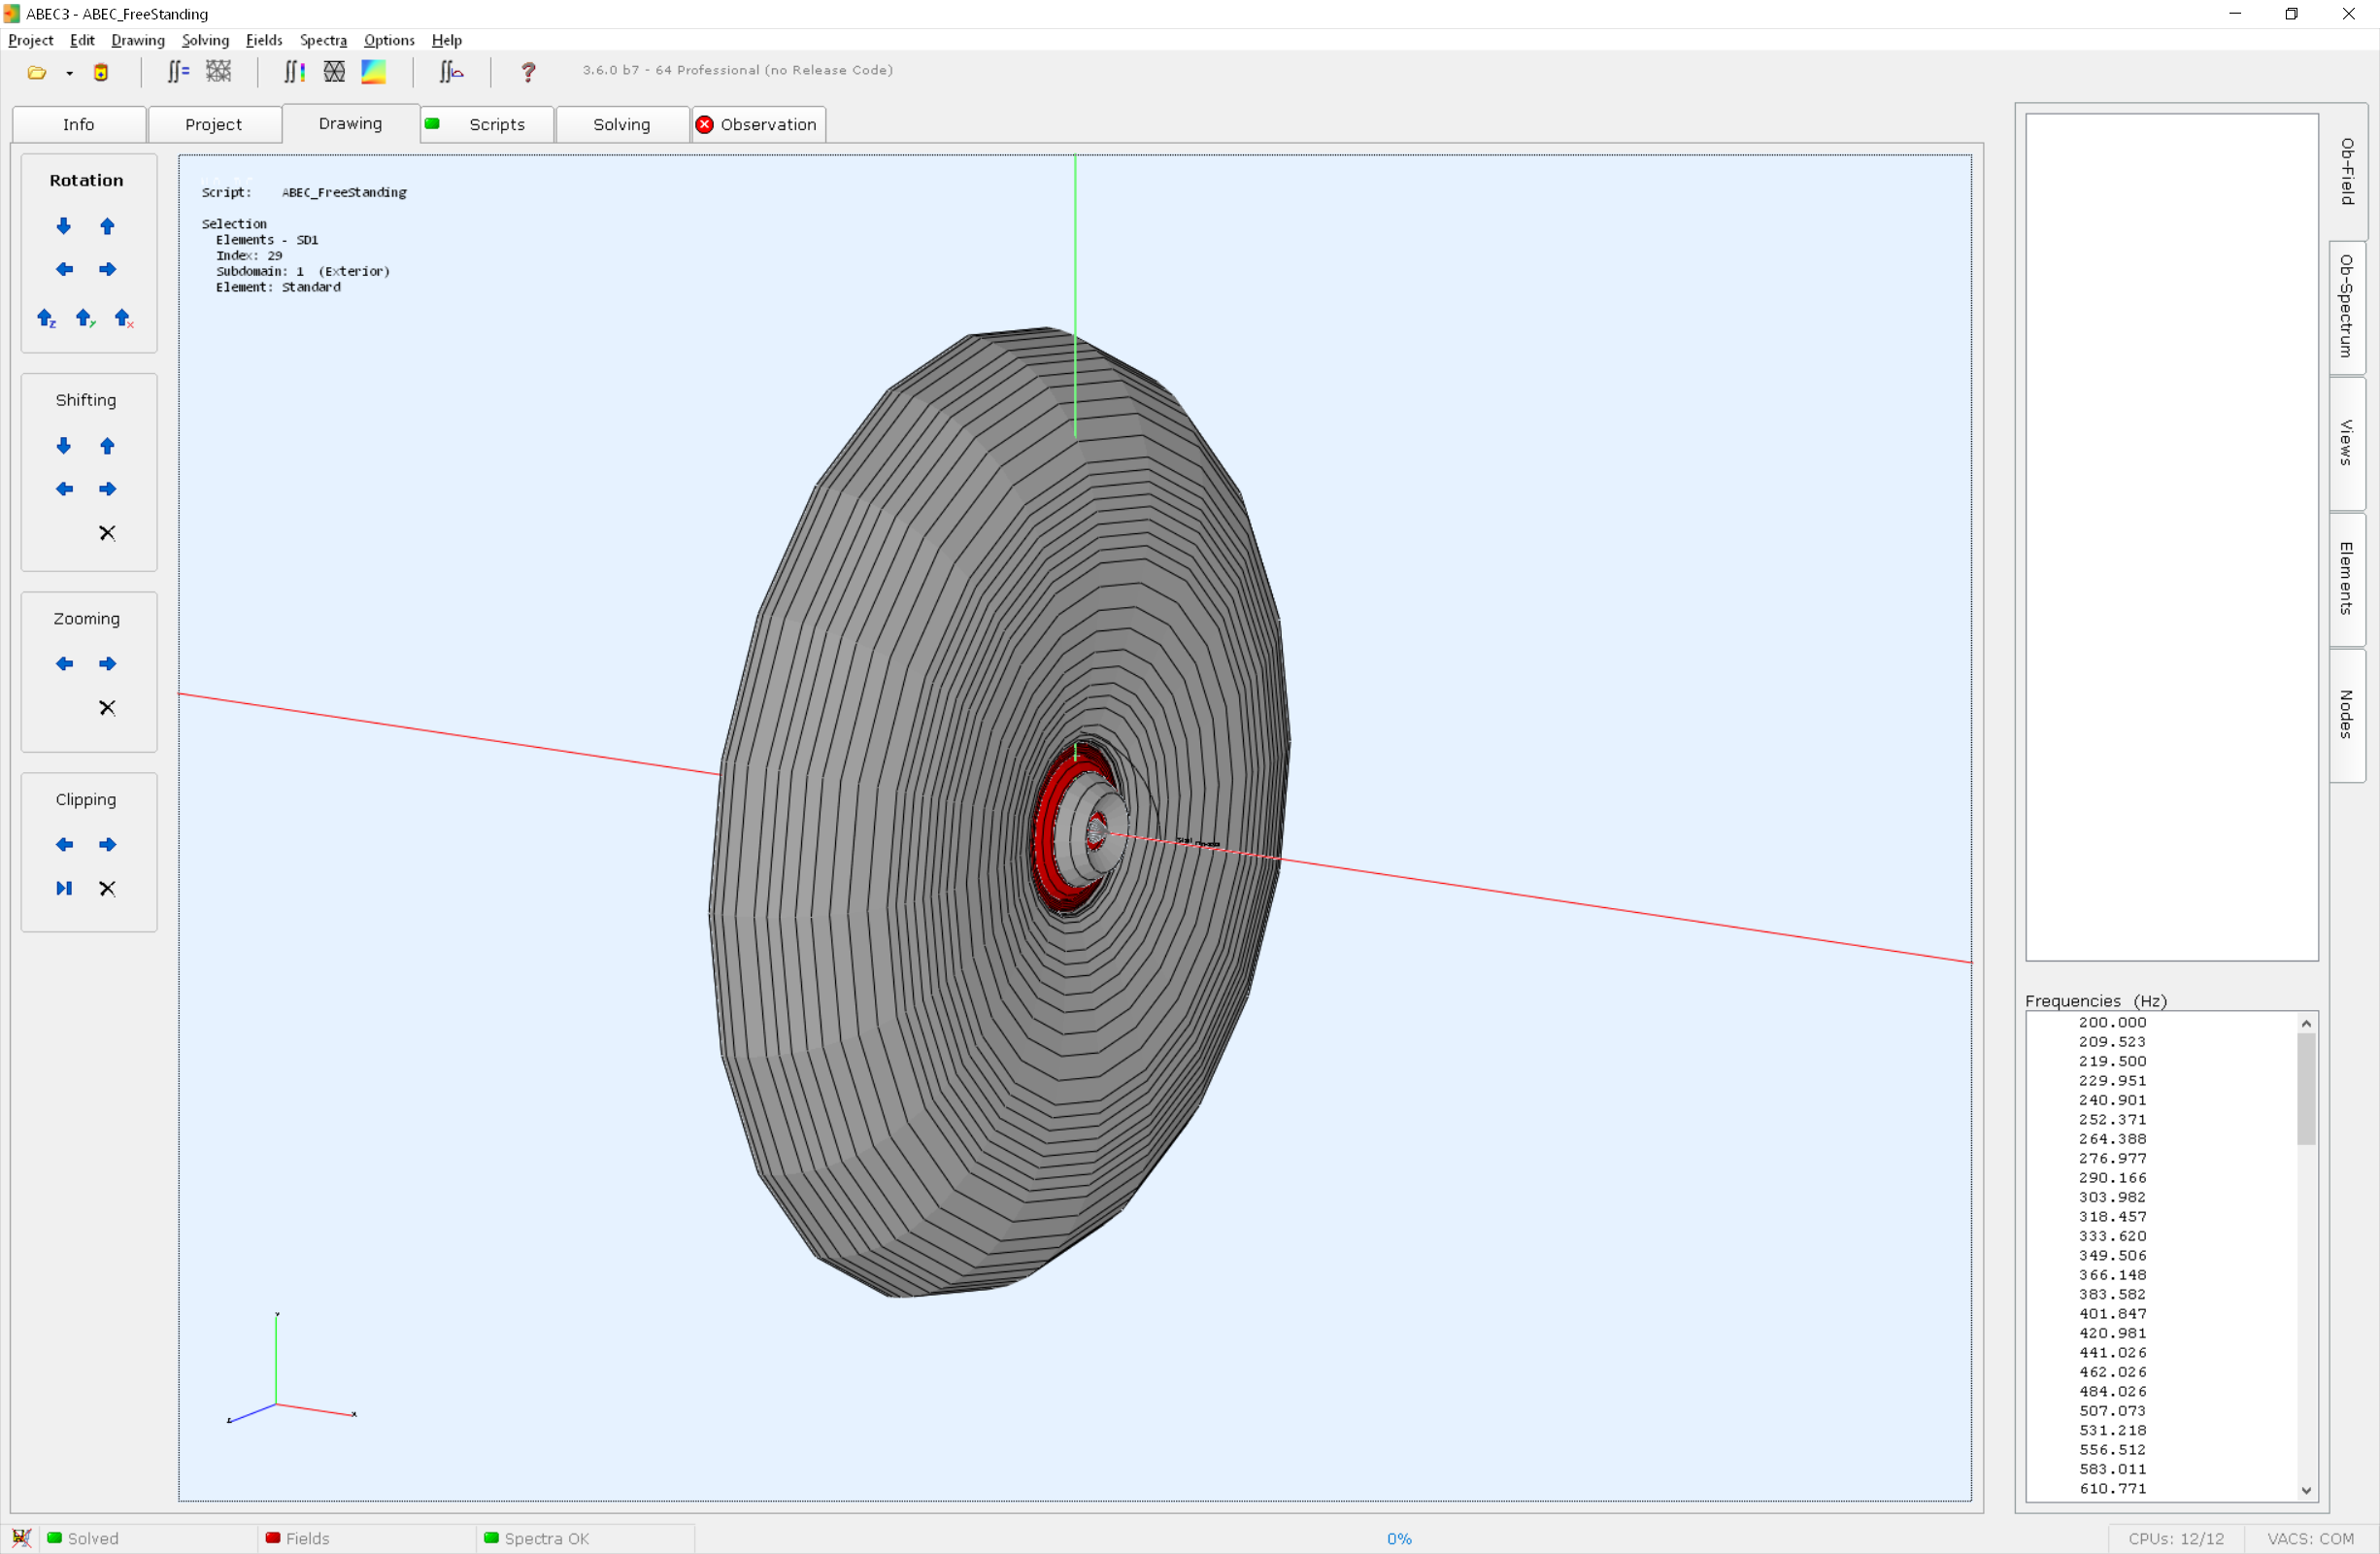Click the red canister toolbar icon
This screenshot has height=1554, width=2380.
101,72
